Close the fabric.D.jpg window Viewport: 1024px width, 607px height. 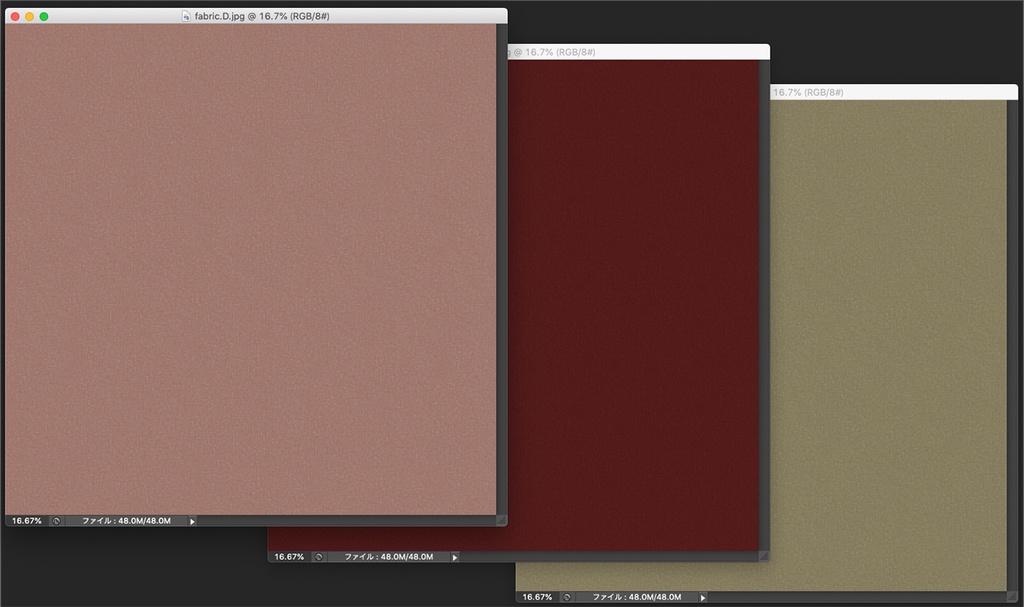[15, 16]
